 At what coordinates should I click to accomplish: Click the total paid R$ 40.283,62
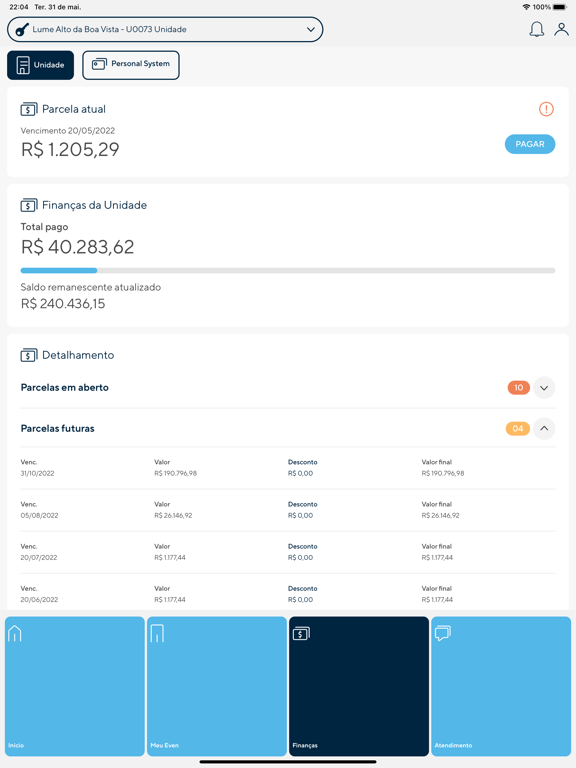[77, 247]
